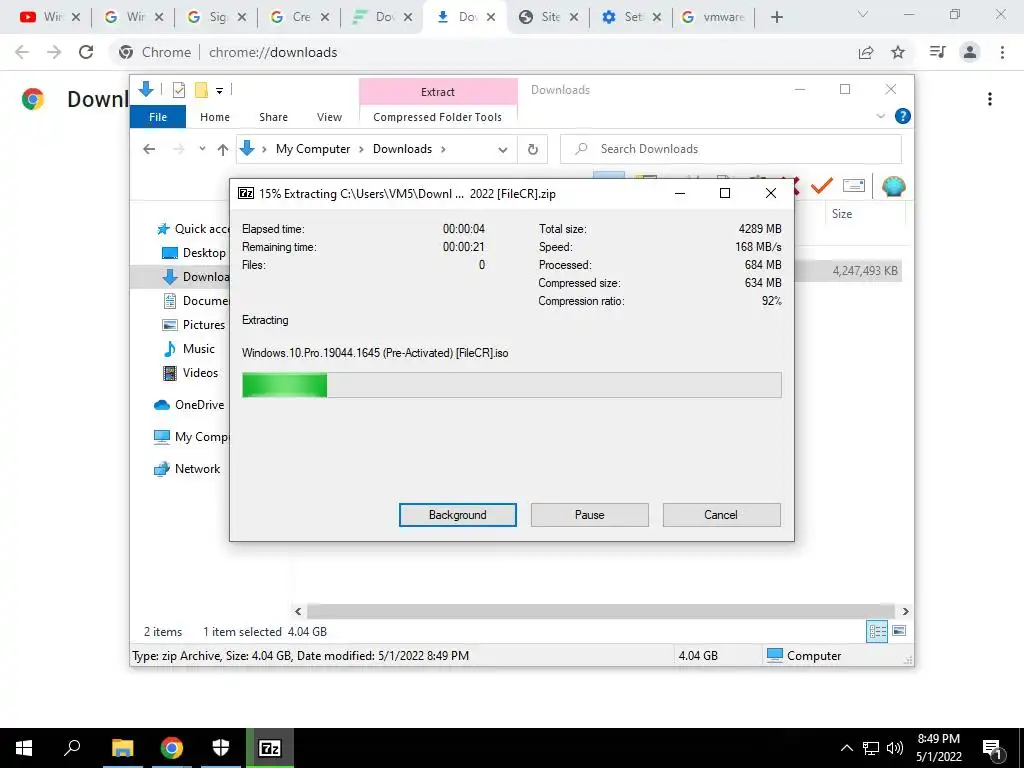Open Desktop in navigation pane
This screenshot has height=768, width=1024.
tap(193, 253)
